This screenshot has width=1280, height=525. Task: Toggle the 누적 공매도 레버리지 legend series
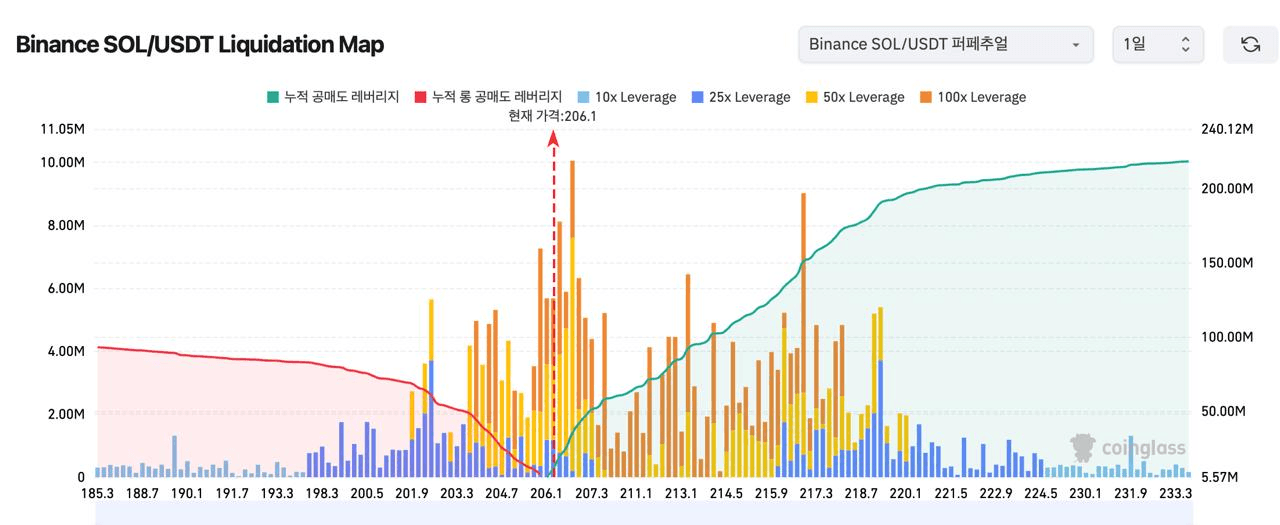pyautogui.click(x=333, y=97)
